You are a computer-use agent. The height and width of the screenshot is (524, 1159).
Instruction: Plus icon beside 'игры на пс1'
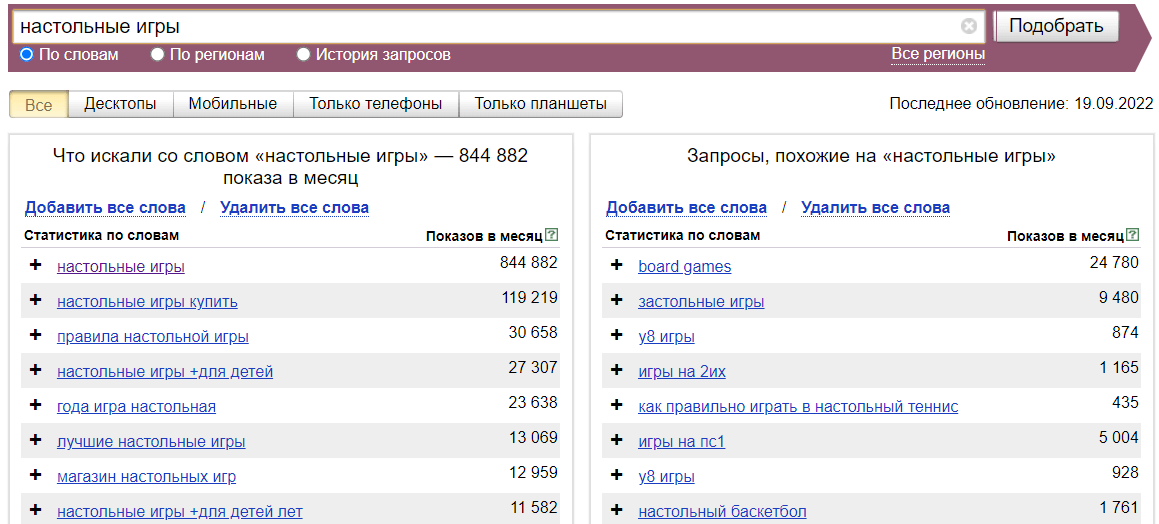[616, 440]
